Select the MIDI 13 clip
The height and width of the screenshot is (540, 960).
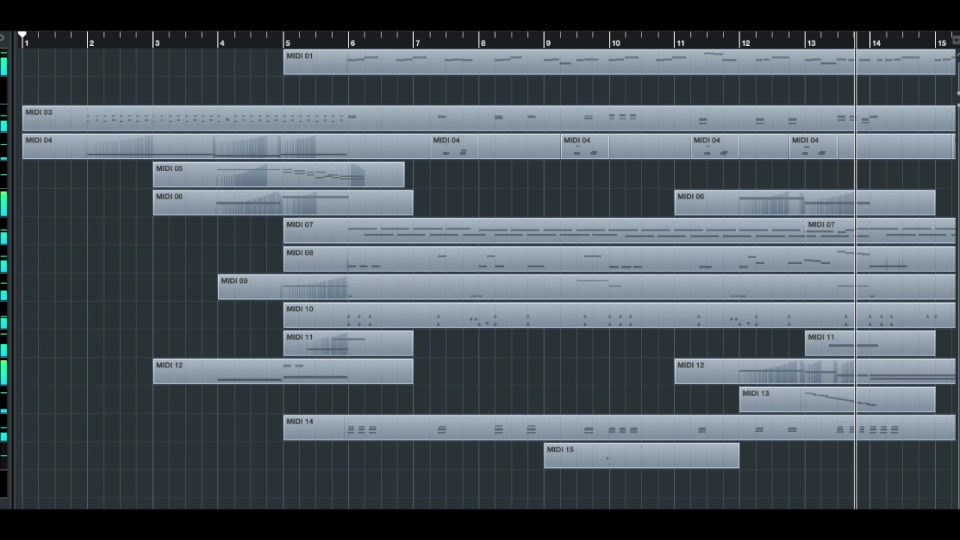pyautogui.click(x=837, y=400)
